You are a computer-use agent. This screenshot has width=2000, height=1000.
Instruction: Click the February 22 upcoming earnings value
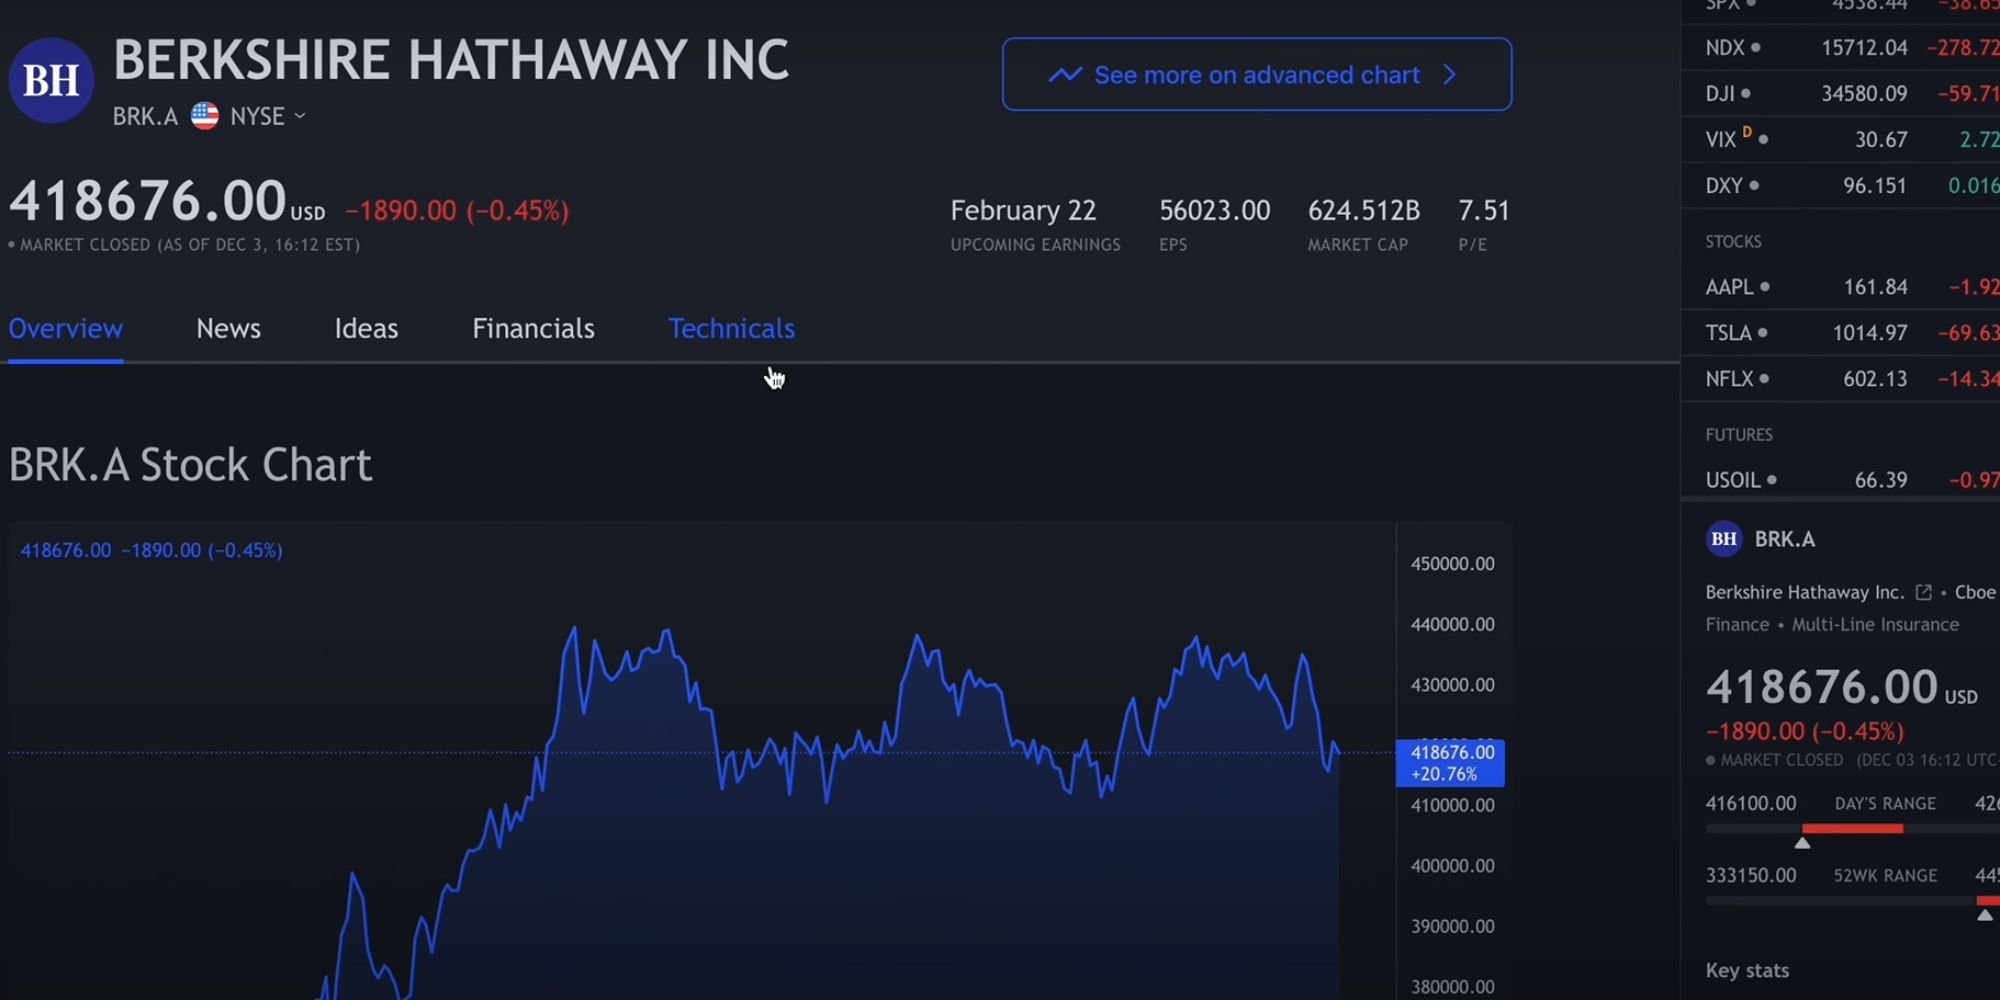(x=1023, y=211)
